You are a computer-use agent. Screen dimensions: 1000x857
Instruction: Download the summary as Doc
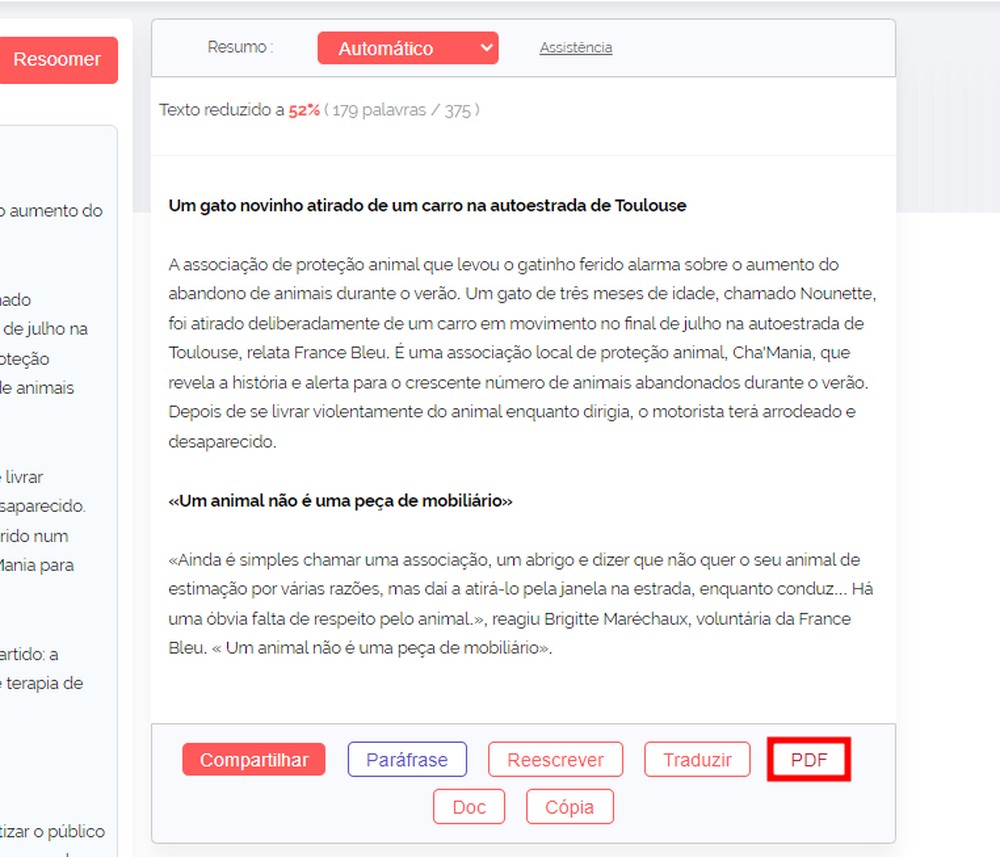469,806
